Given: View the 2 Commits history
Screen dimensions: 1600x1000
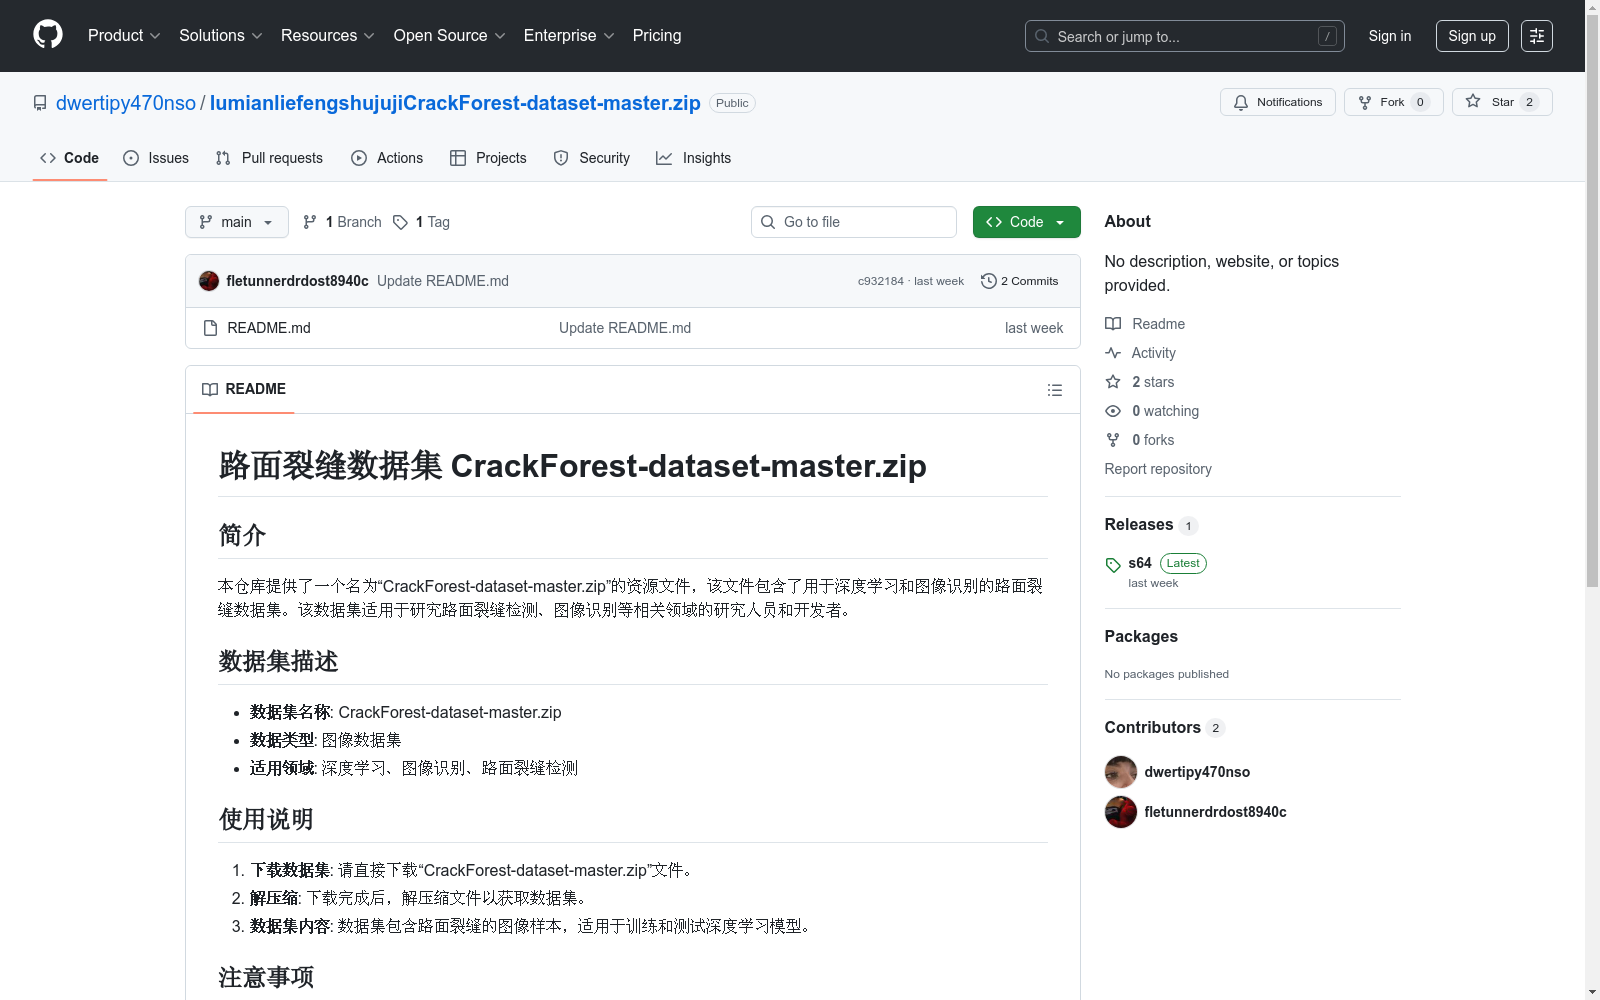Looking at the screenshot, I should click(x=1019, y=281).
